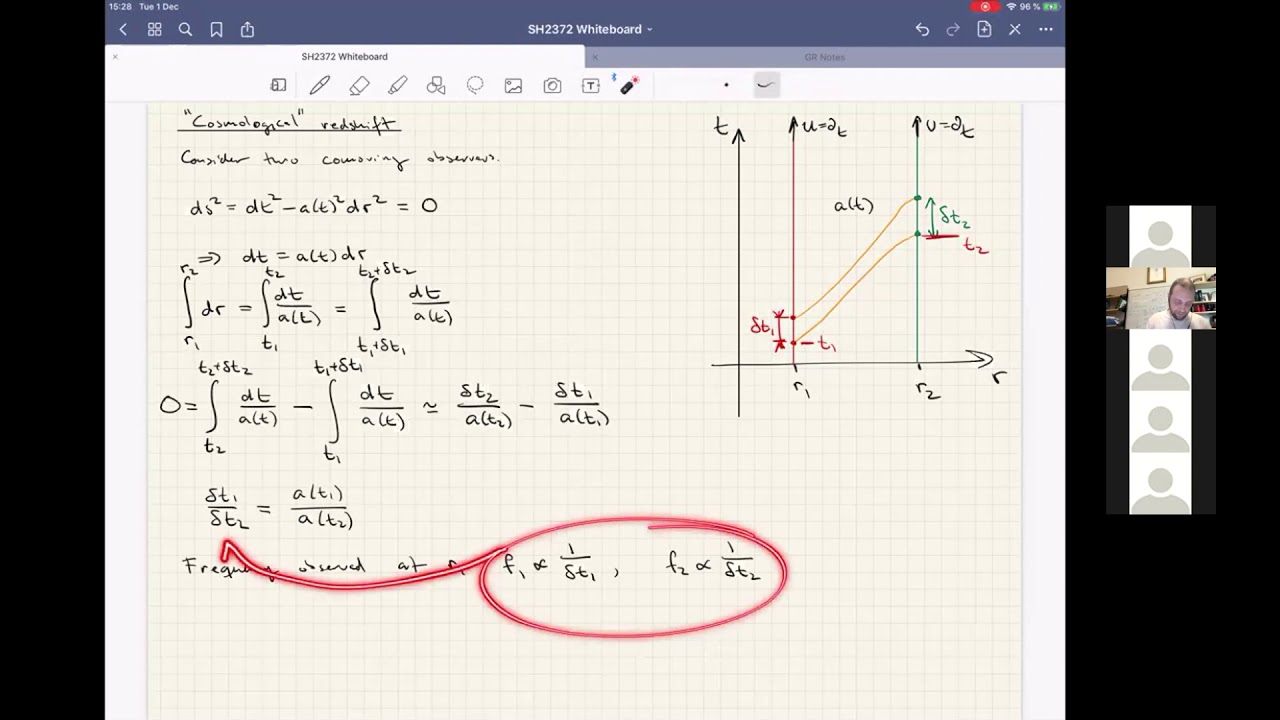Open the share and export menu
This screenshot has width=1280, height=720.
247,30
